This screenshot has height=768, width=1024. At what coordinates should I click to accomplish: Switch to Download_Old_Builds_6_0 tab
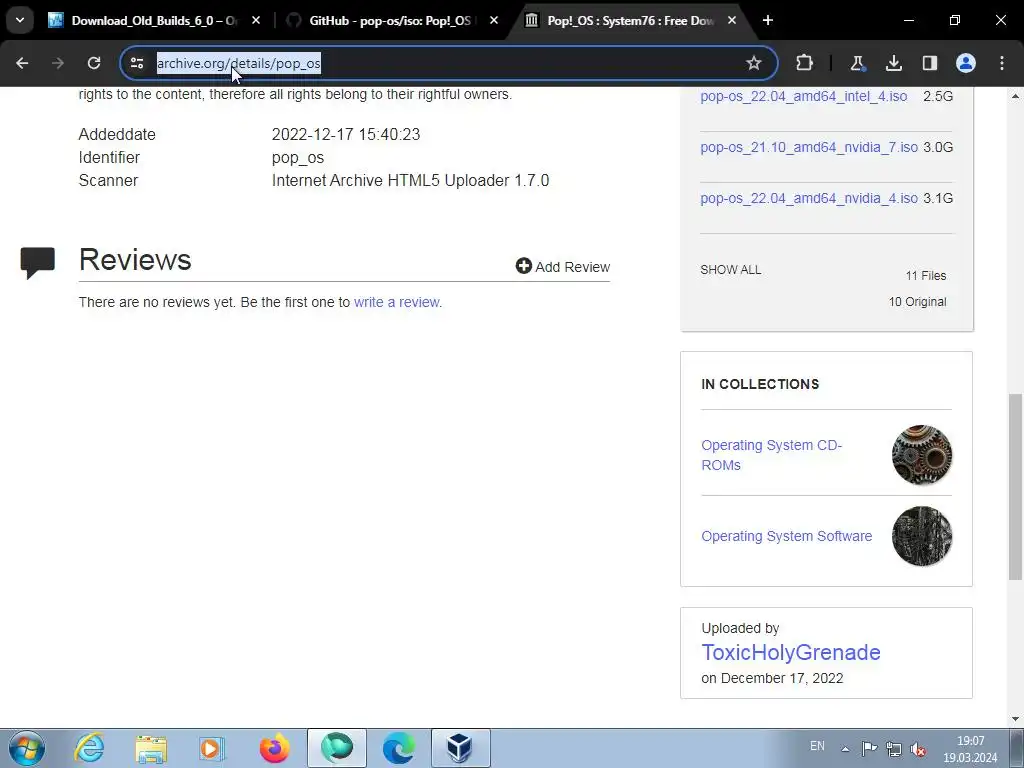[153, 21]
